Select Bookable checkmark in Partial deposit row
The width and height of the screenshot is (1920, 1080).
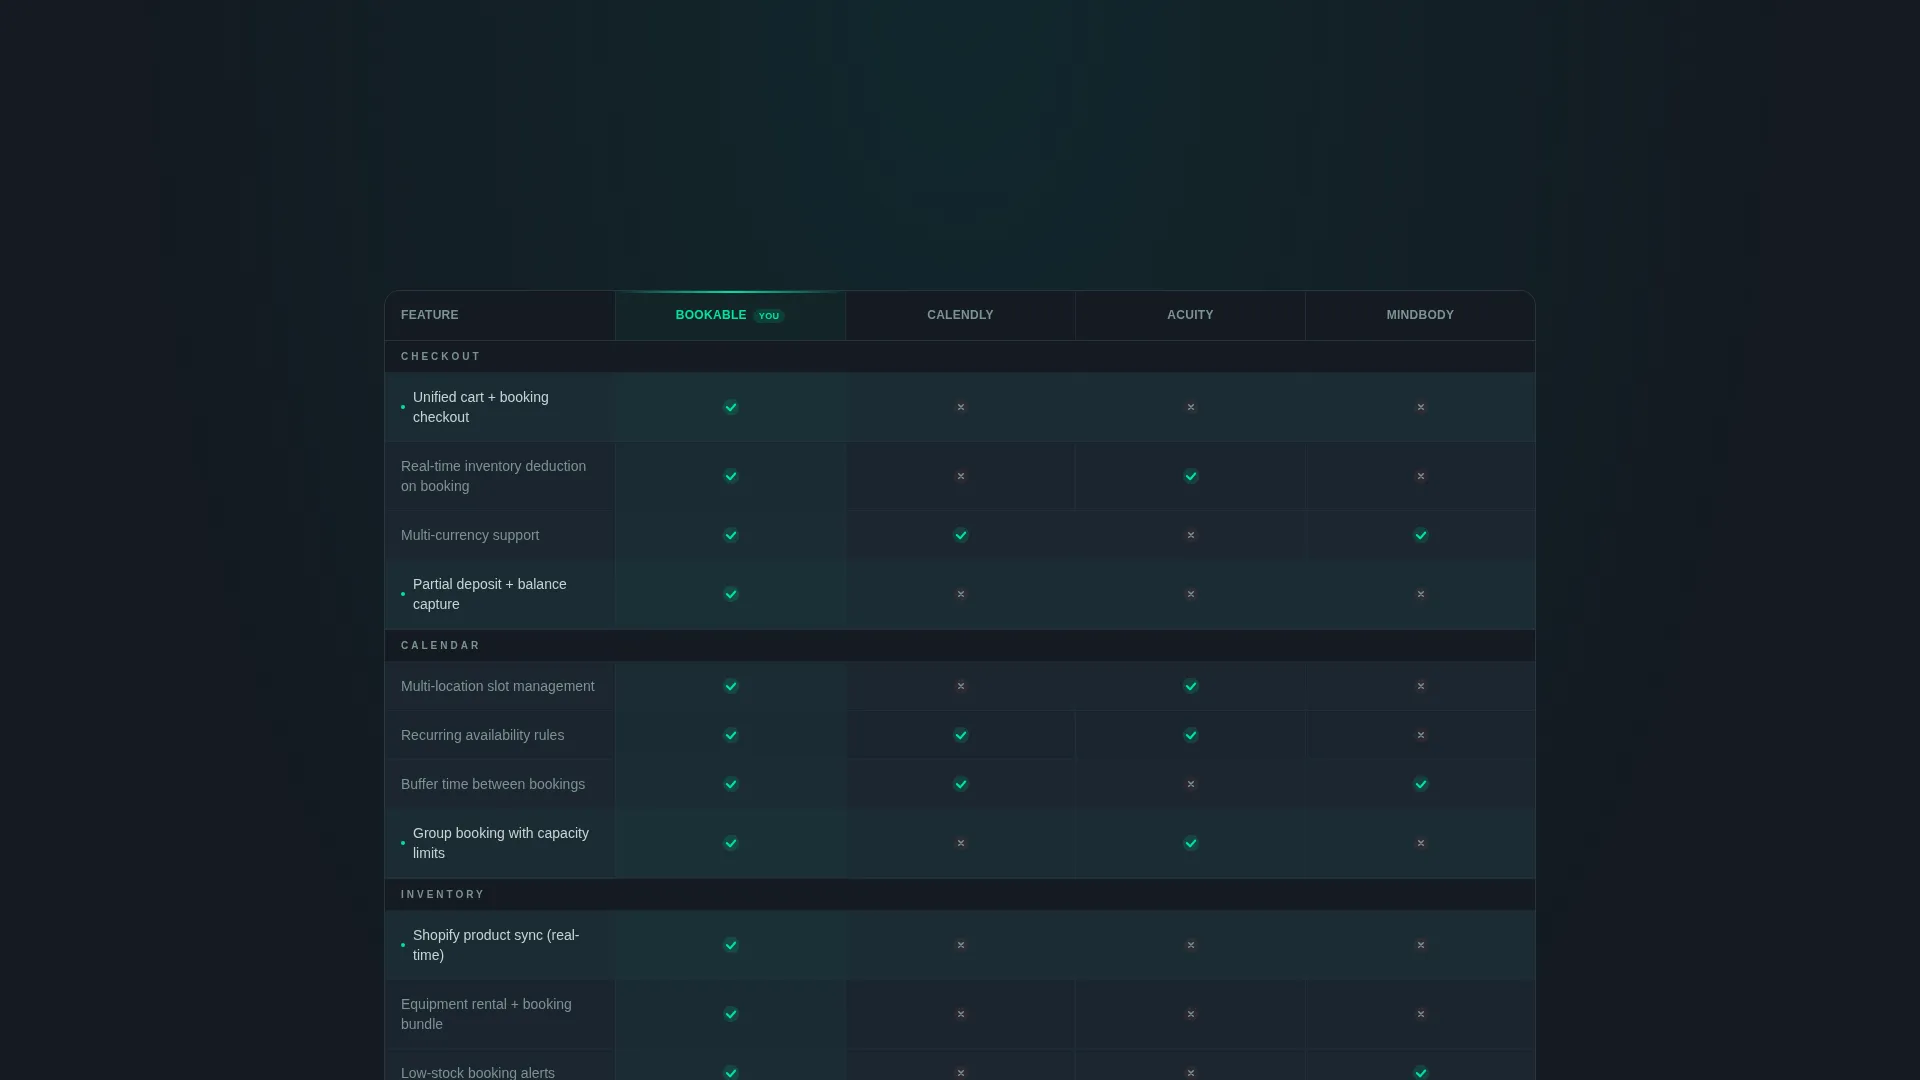coord(731,594)
